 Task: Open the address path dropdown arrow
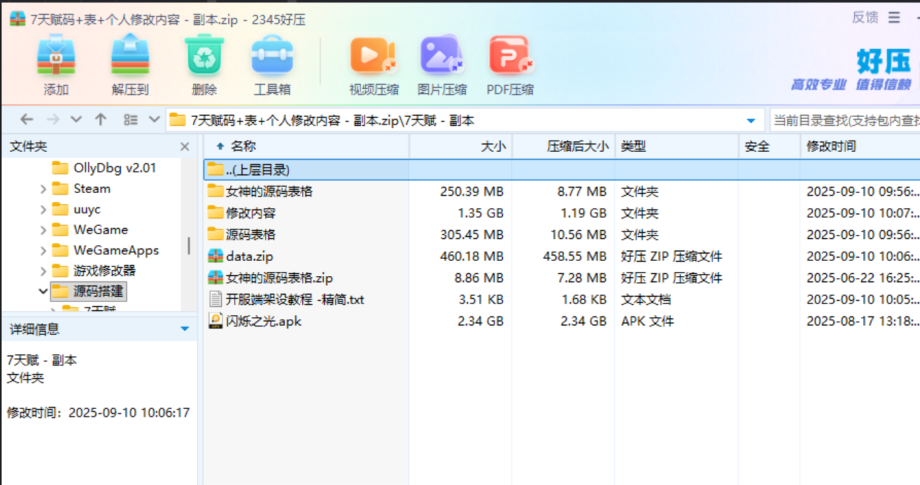750,121
